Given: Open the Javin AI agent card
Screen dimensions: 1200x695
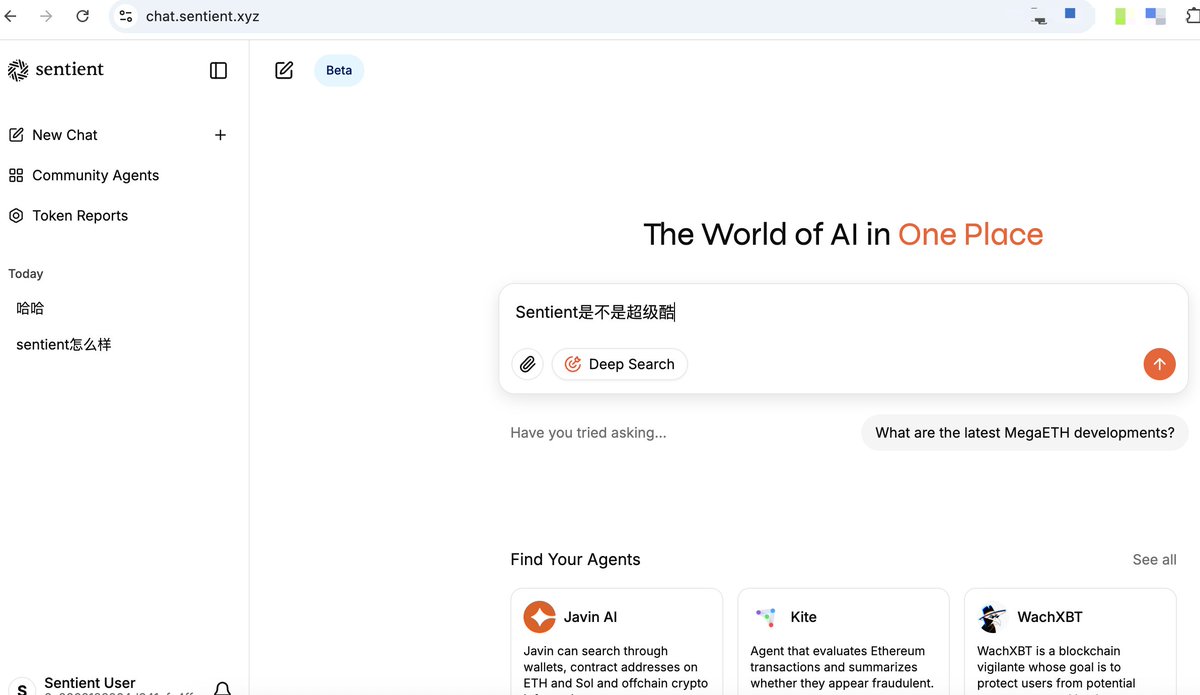Looking at the screenshot, I should pyautogui.click(x=616, y=641).
